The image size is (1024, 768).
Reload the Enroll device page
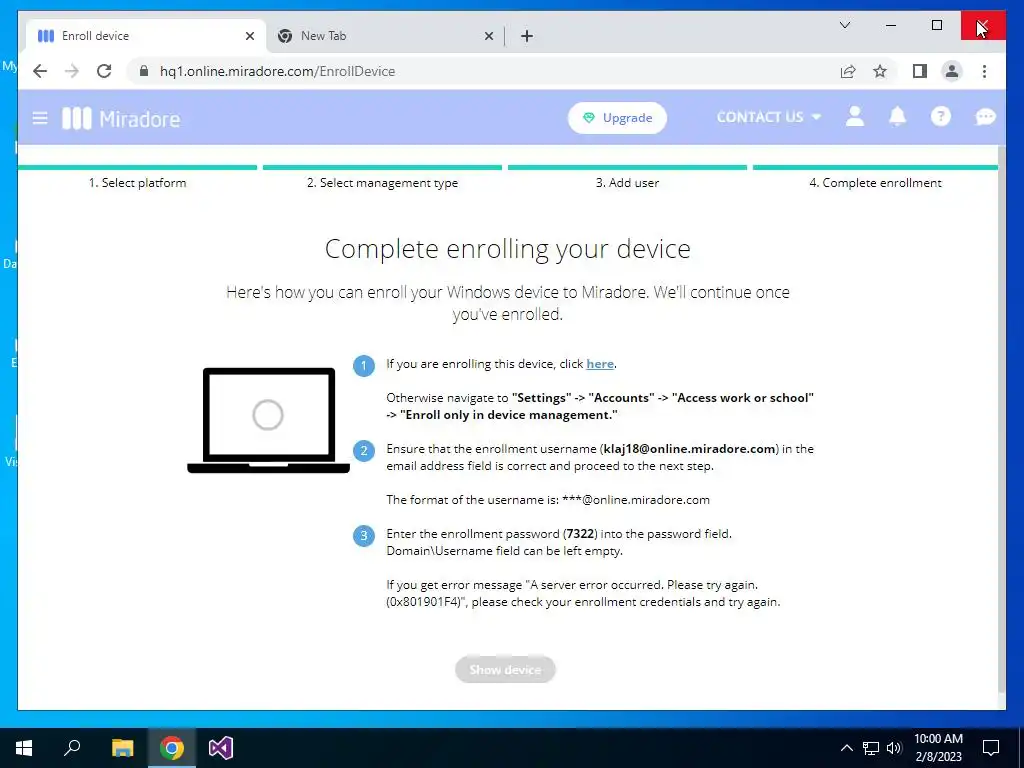coord(104,71)
